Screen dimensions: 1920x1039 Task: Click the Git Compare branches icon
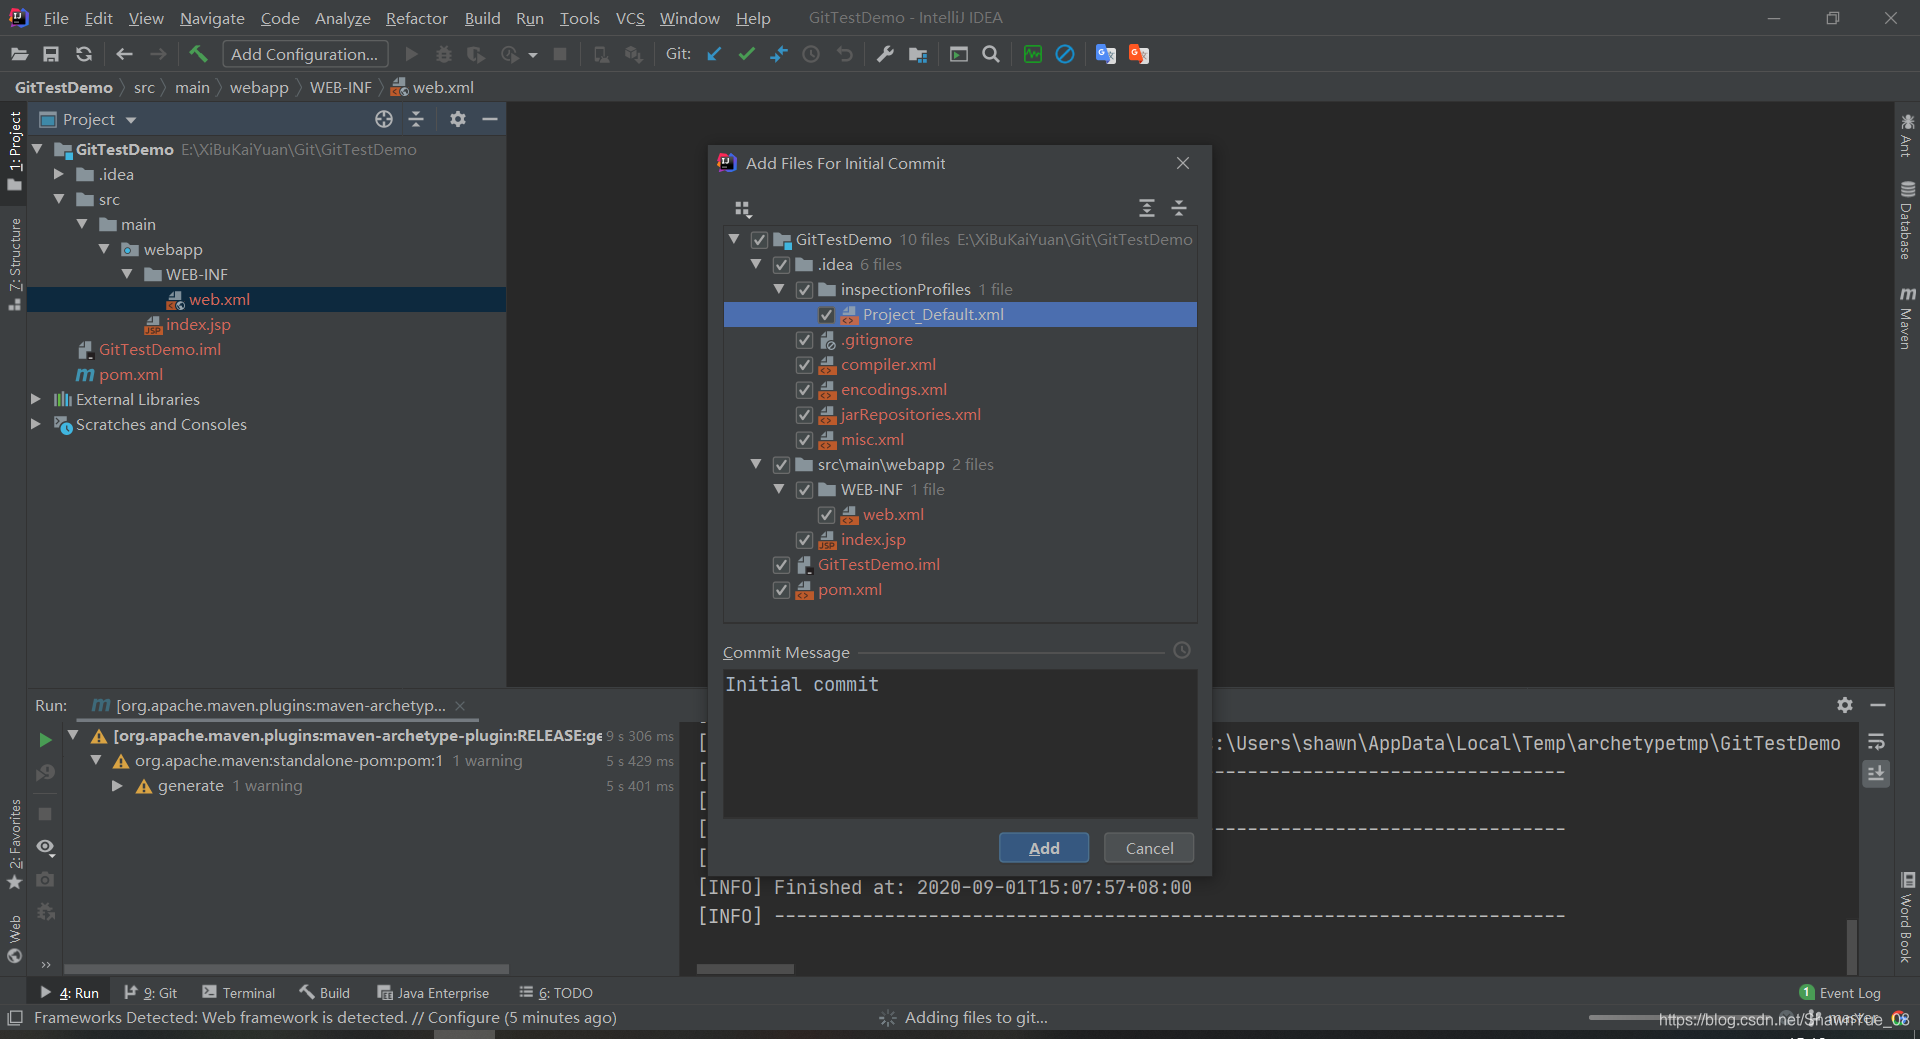click(779, 54)
